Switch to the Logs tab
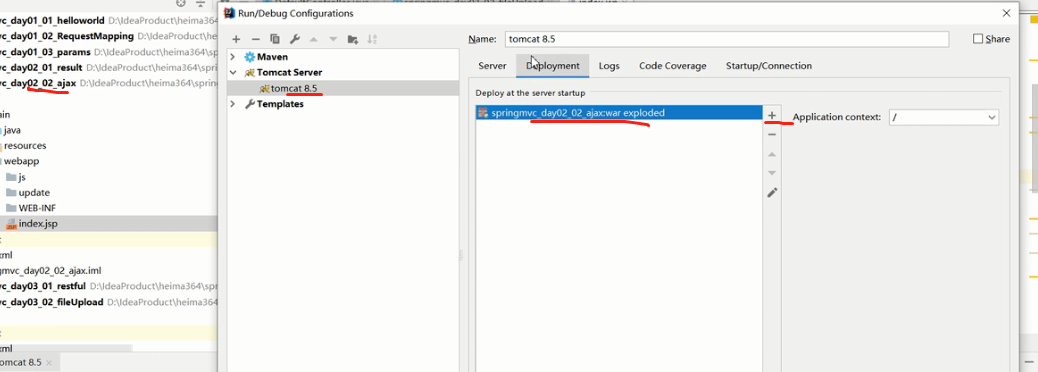 click(x=609, y=66)
